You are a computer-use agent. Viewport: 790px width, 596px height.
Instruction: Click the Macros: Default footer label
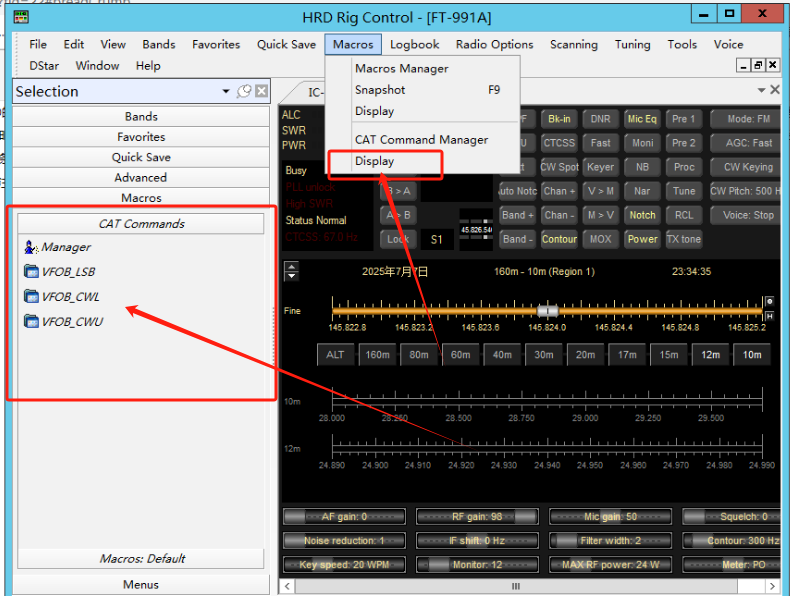pyautogui.click(x=141, y=559)
